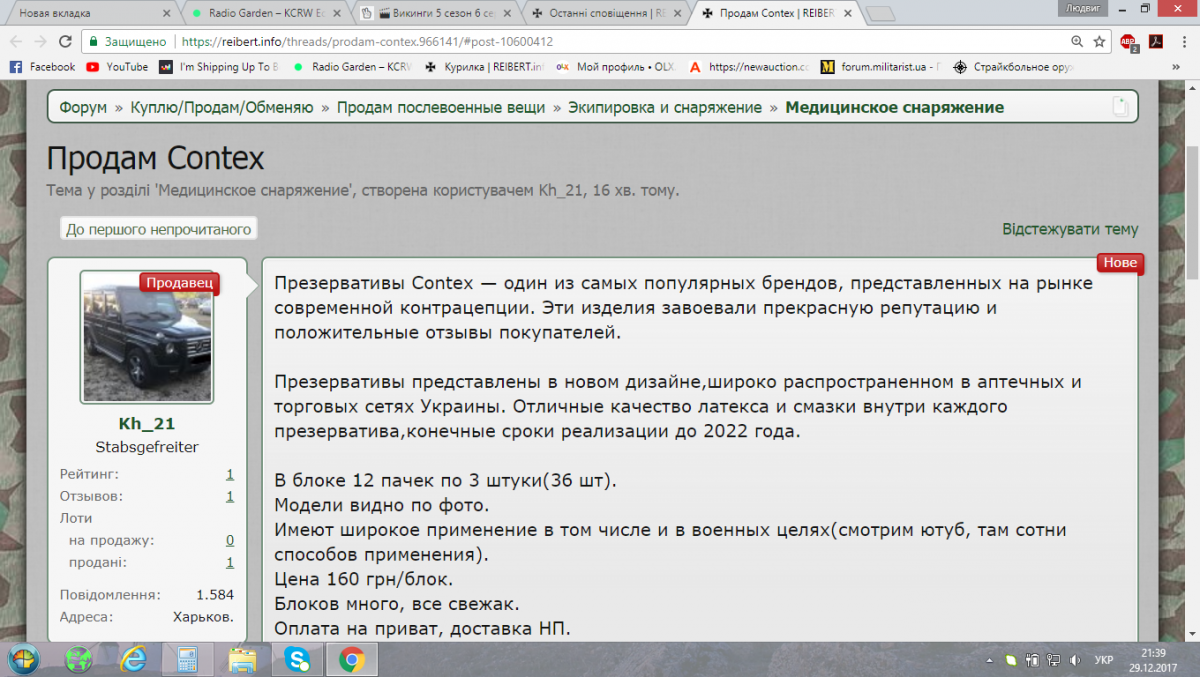This screenshot has width=1200, height=677.
Task: Click the Відстежувати тему link
Action: pyautogui.click(x=1070, y=229)
